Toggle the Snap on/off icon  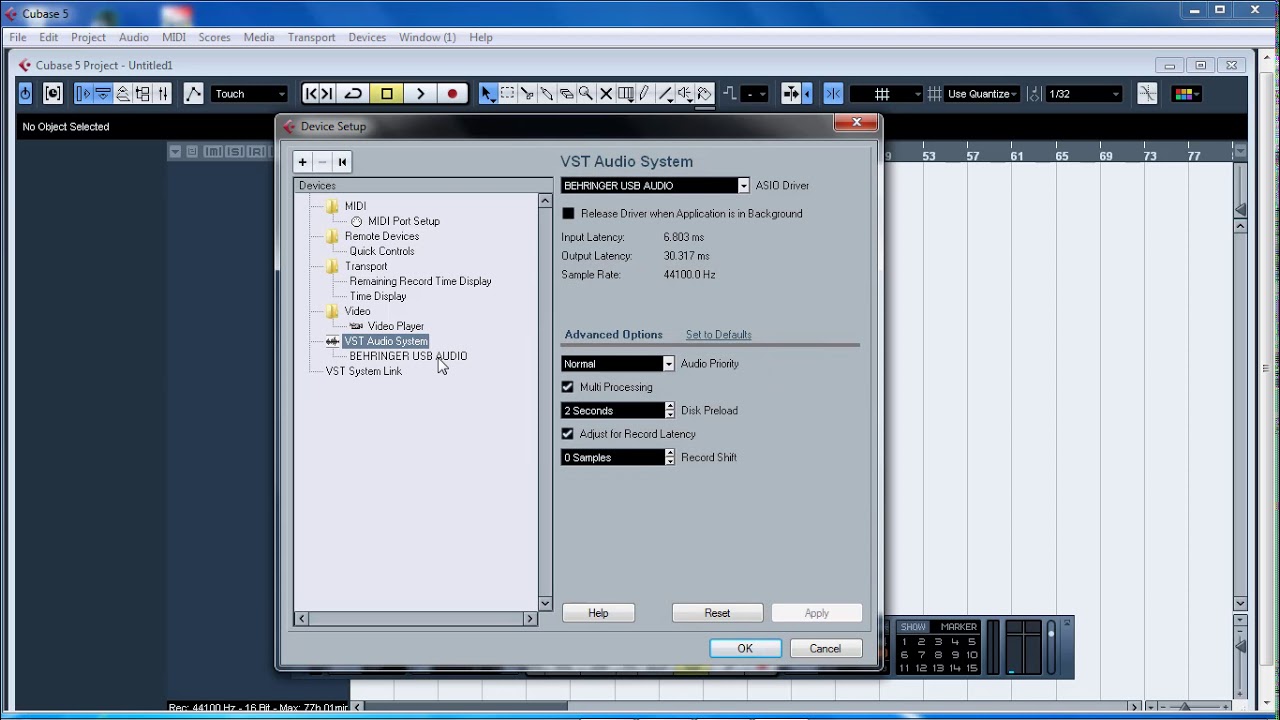(x=833, y=94)
